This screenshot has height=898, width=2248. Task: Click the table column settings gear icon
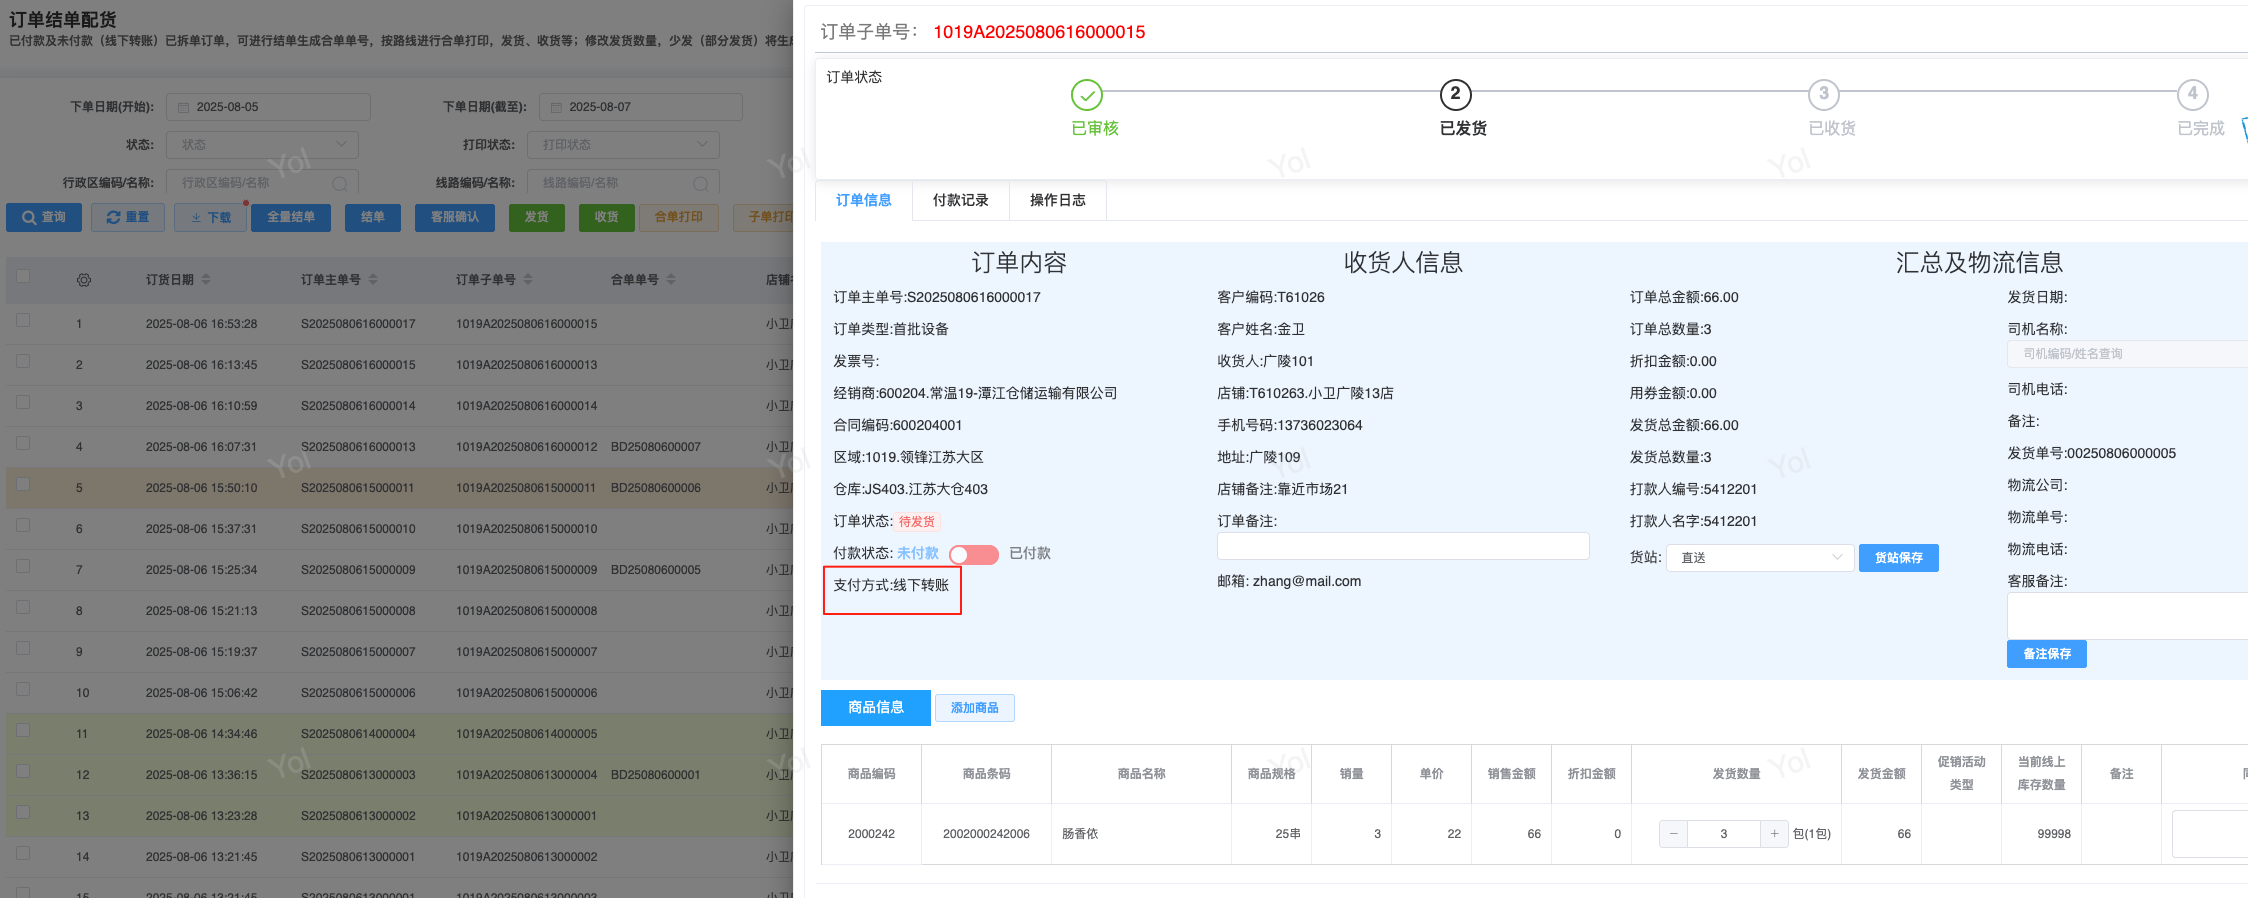[84, 280]
